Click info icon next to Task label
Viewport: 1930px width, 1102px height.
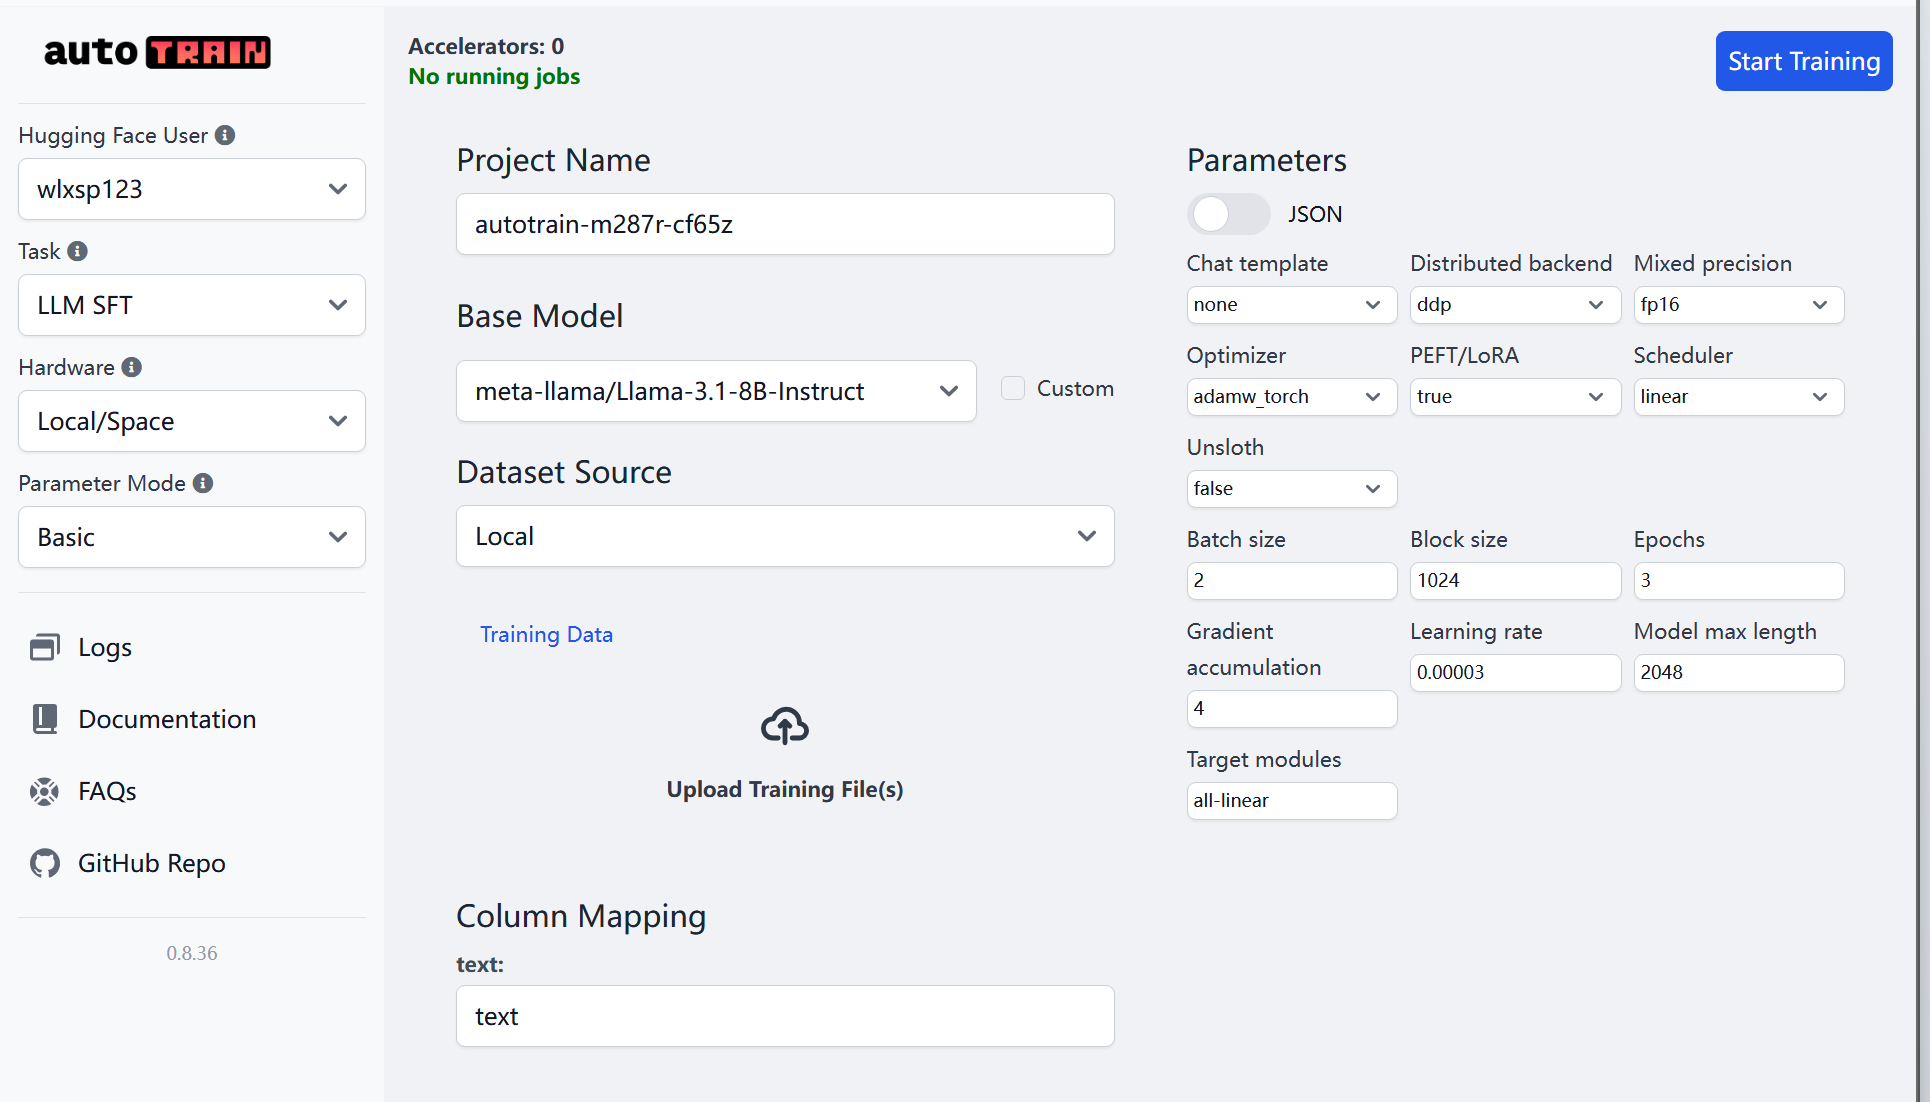coord(77,251)
